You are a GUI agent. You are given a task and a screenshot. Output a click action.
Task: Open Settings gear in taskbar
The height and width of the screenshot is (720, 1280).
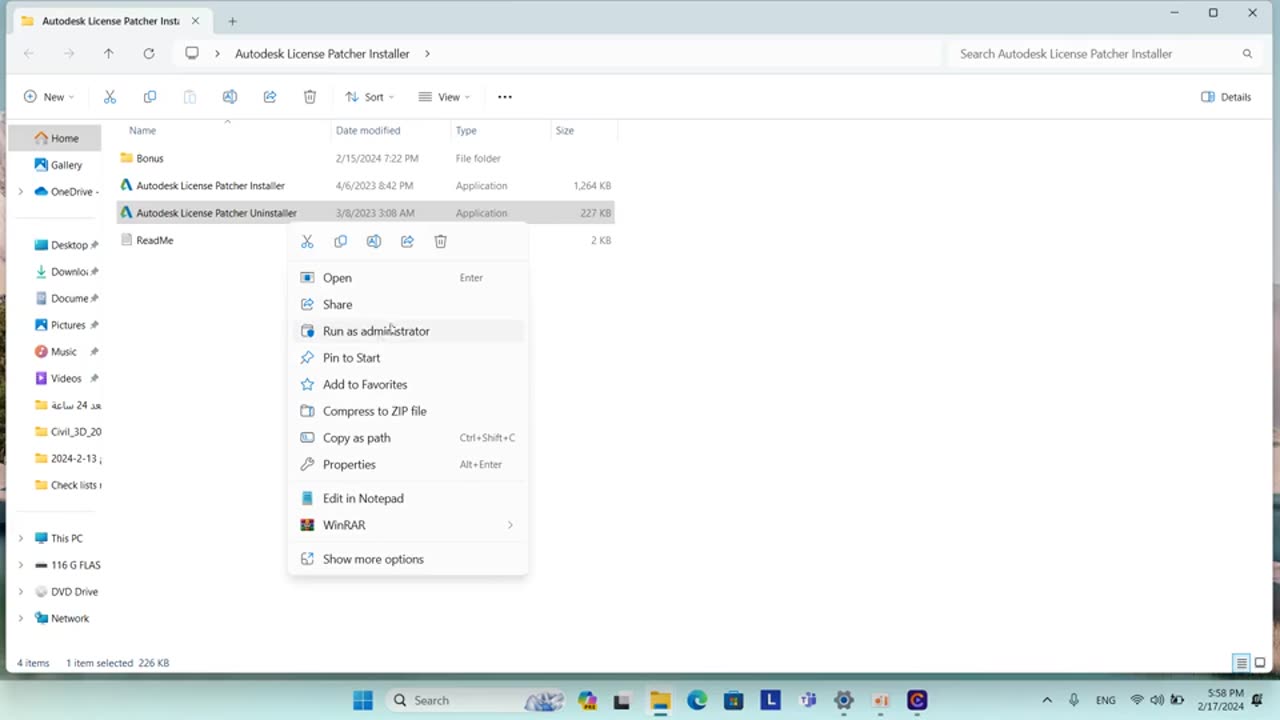844,700
